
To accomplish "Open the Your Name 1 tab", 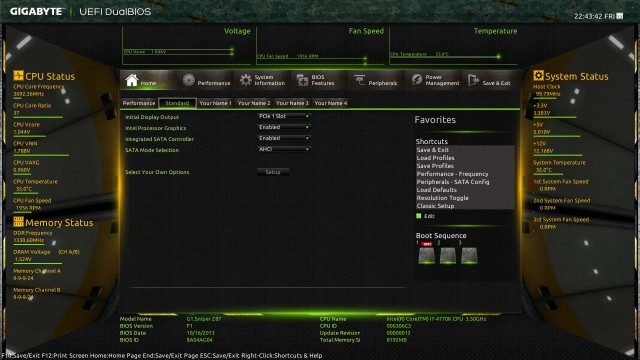I will click(x=216, y=103).
